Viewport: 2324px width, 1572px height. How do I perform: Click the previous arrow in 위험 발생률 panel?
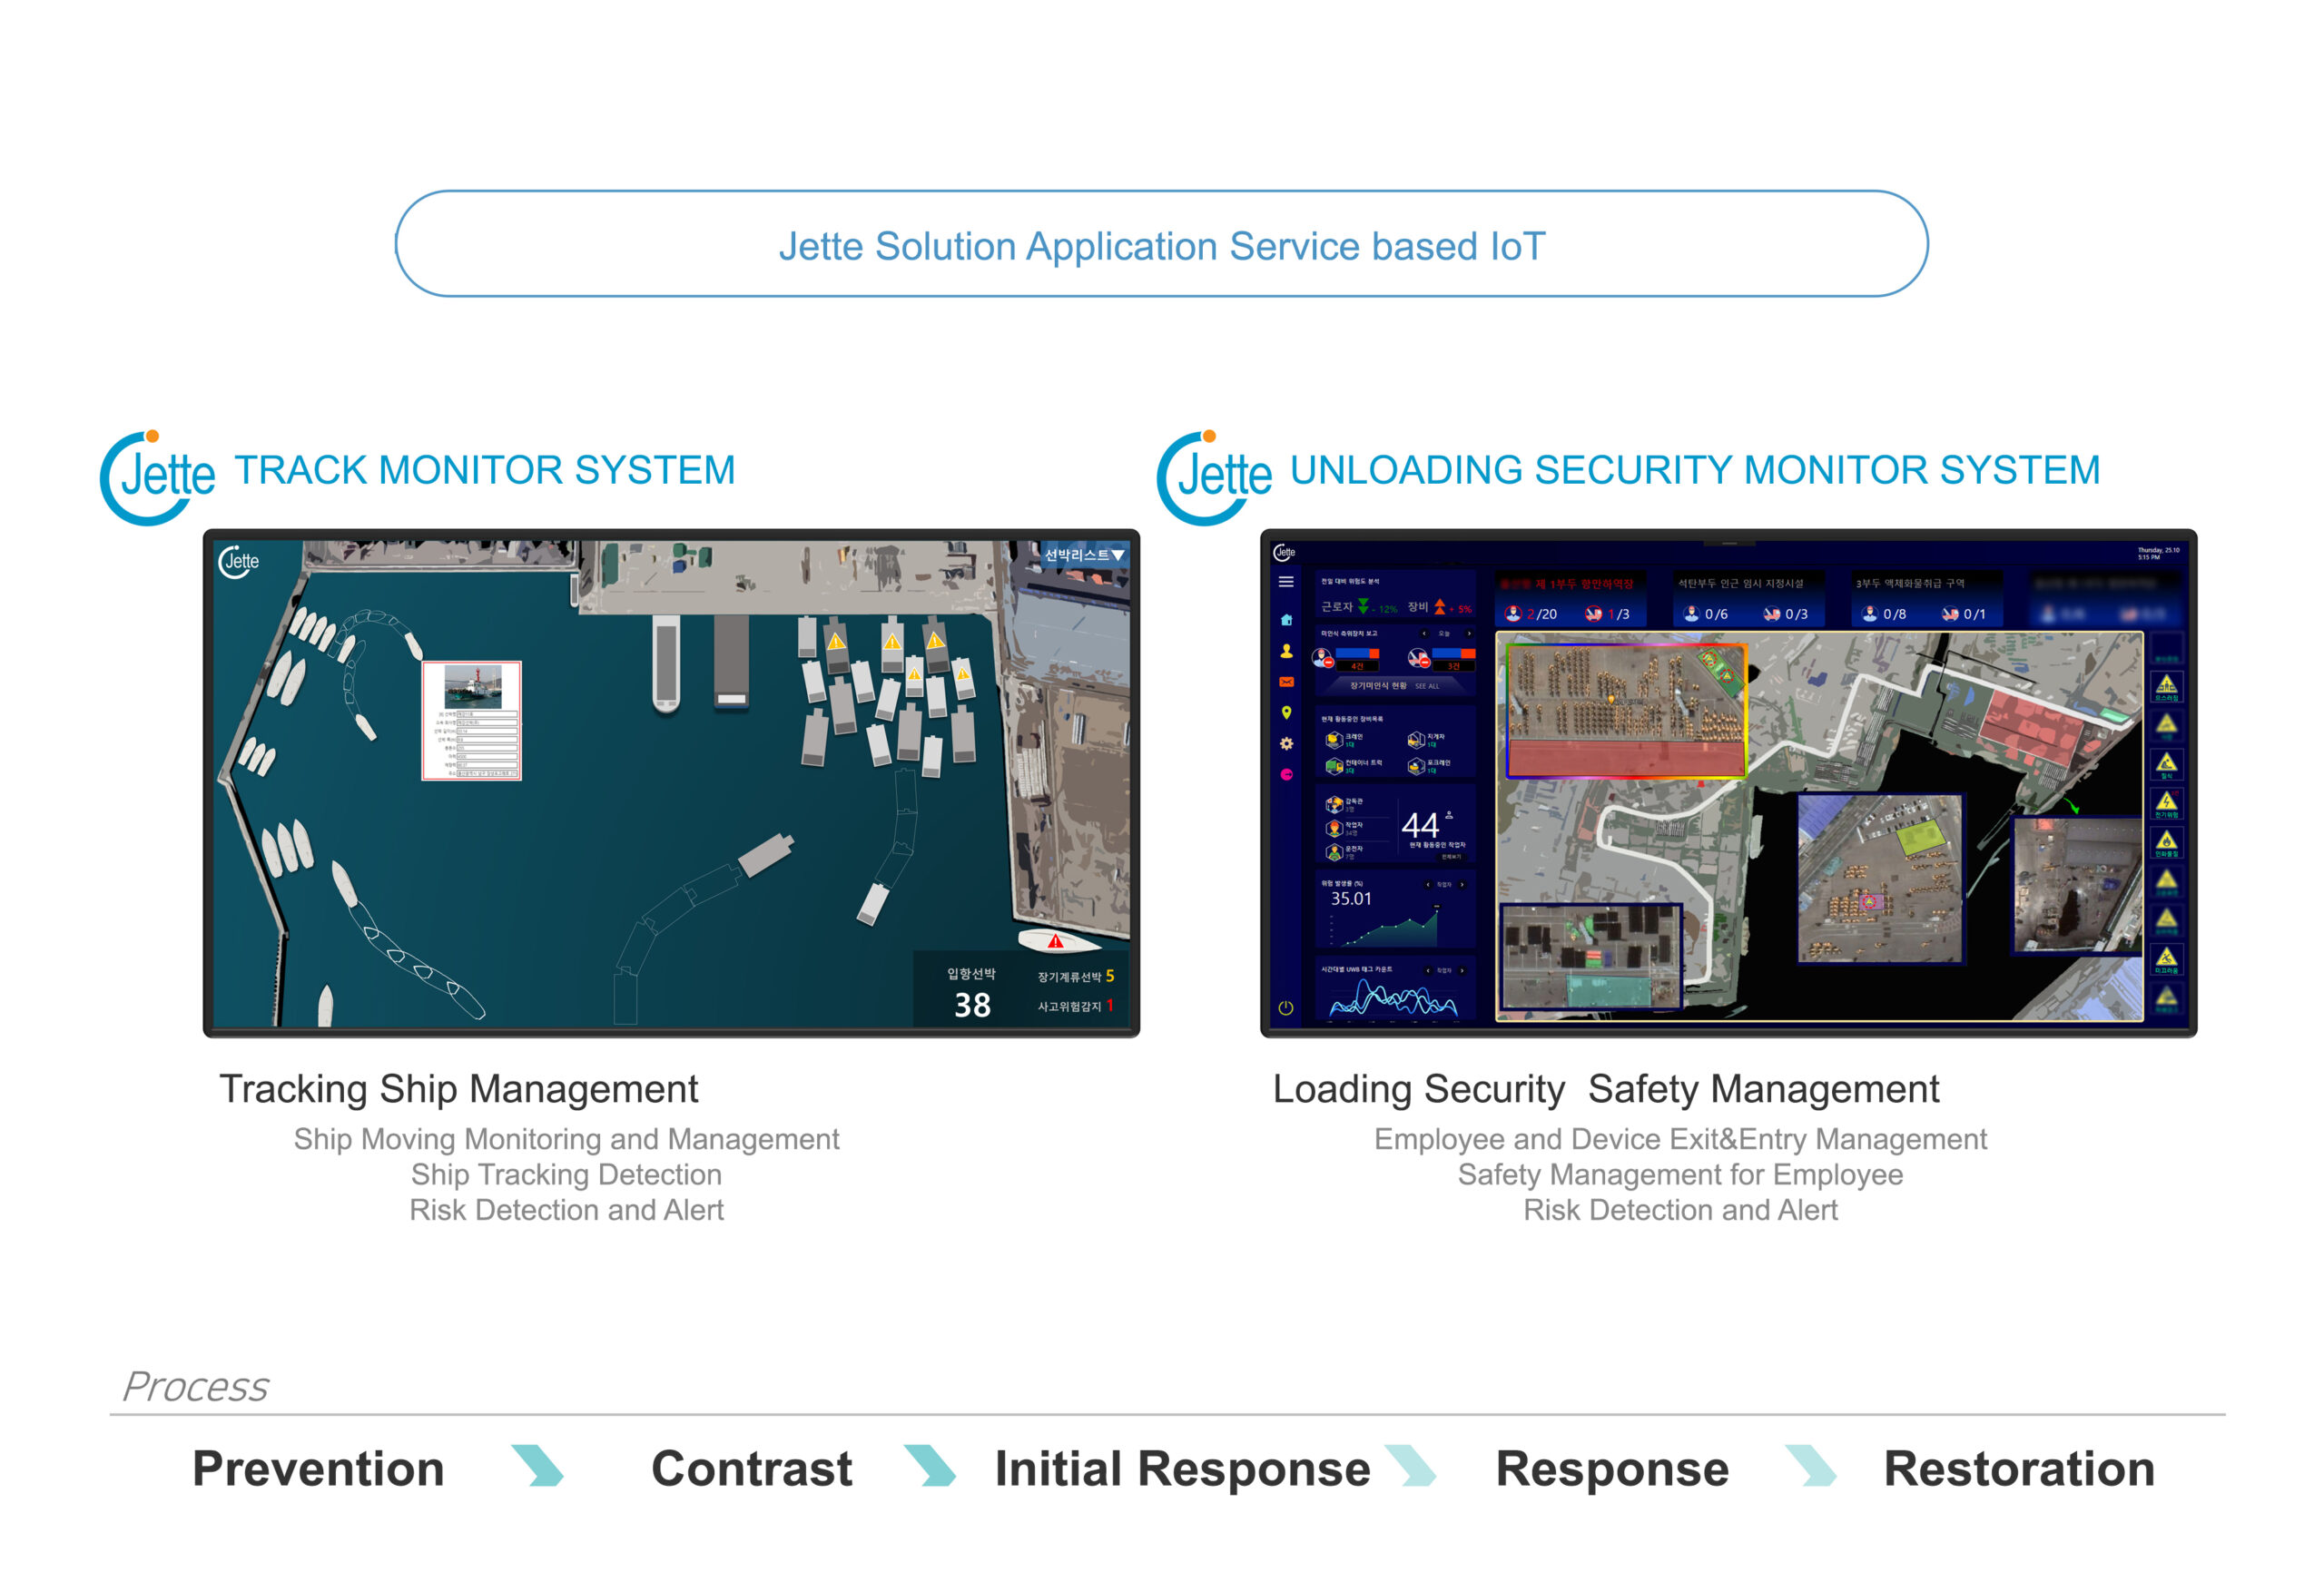pyautogui.click(x=1428, y=885)
